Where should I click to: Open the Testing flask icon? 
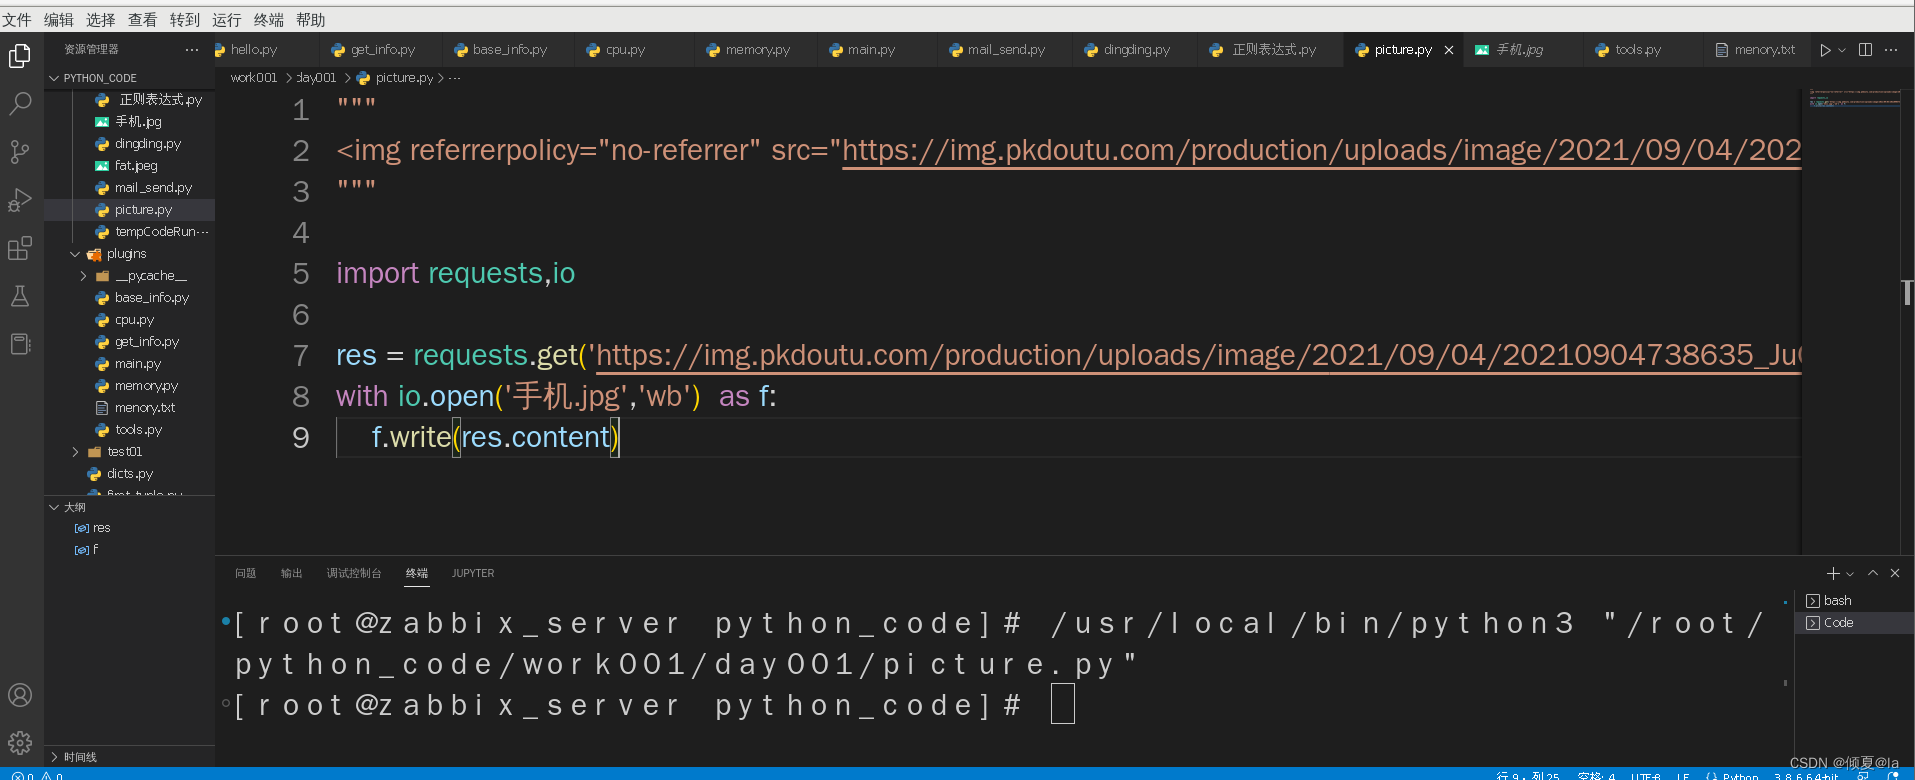[20, 296]
